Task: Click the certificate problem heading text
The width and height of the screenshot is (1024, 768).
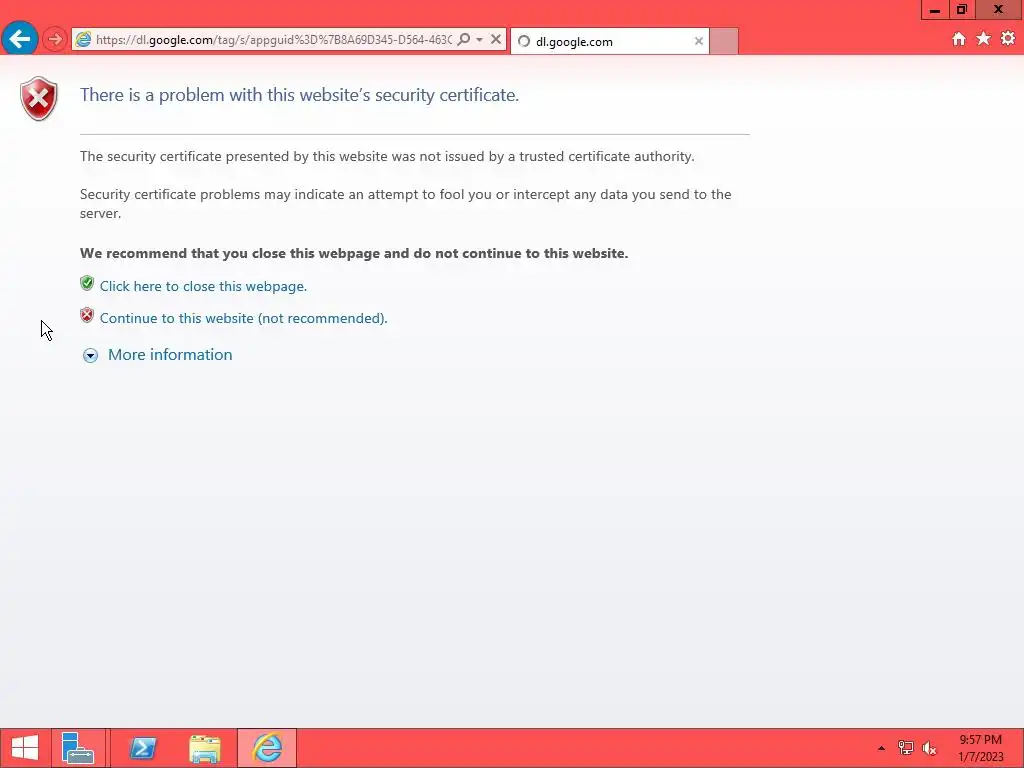Action: (x=299, y=95)
